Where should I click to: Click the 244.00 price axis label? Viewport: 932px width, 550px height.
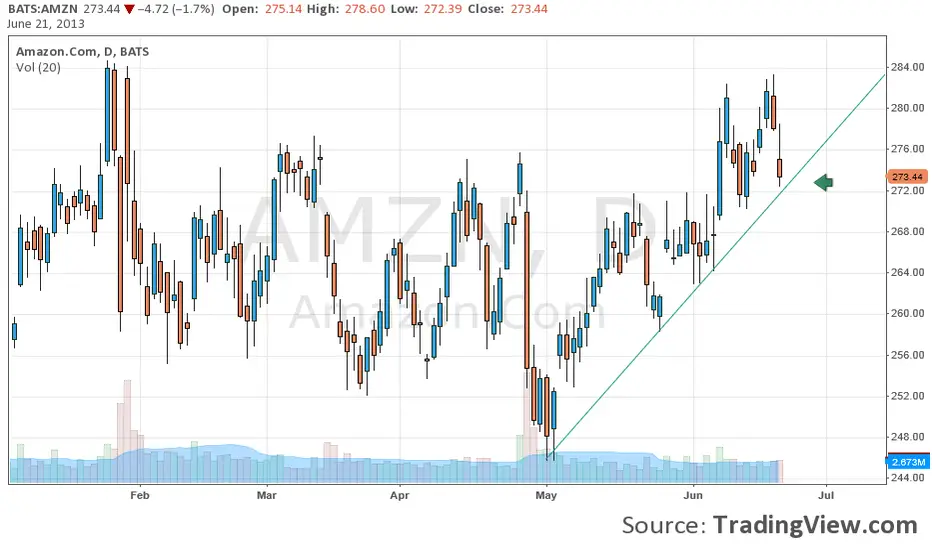(907, 477)
